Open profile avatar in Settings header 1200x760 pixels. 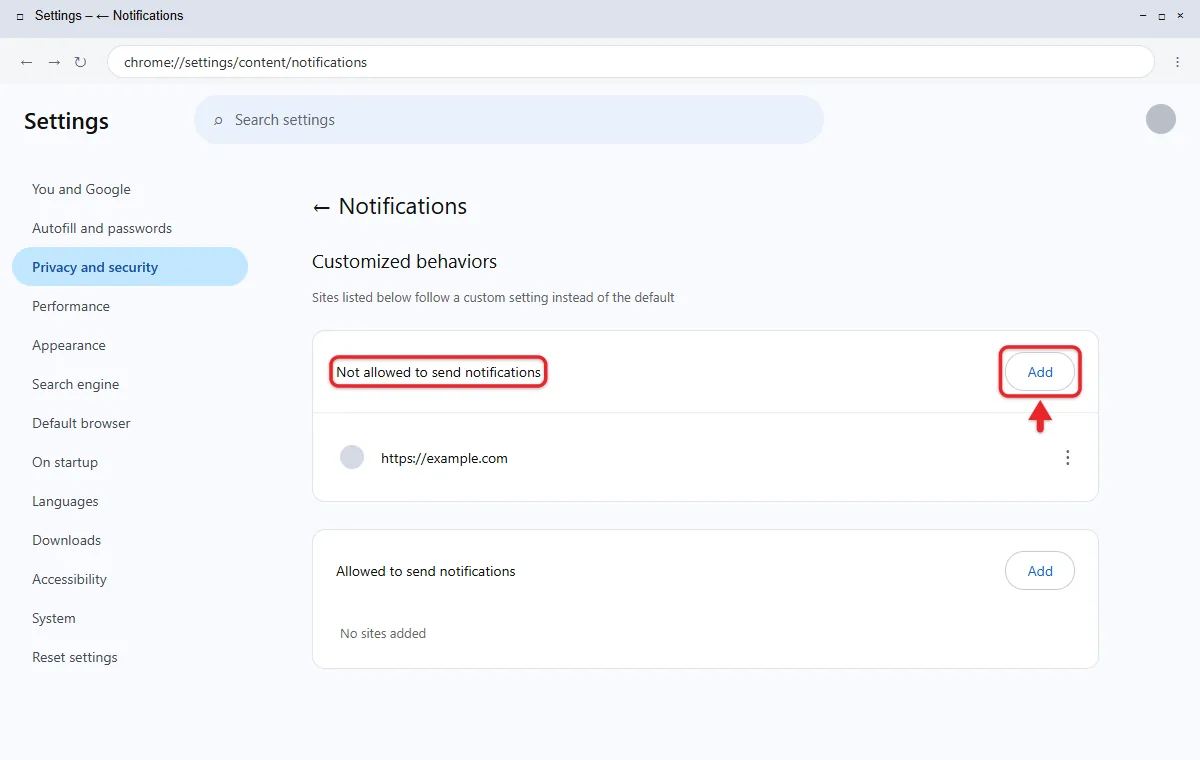point(1161,119)
